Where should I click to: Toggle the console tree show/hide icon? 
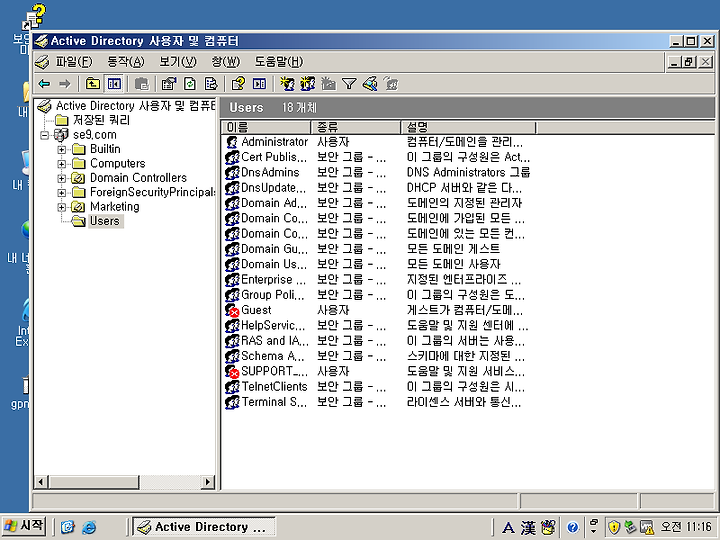(x=114, y=84)
